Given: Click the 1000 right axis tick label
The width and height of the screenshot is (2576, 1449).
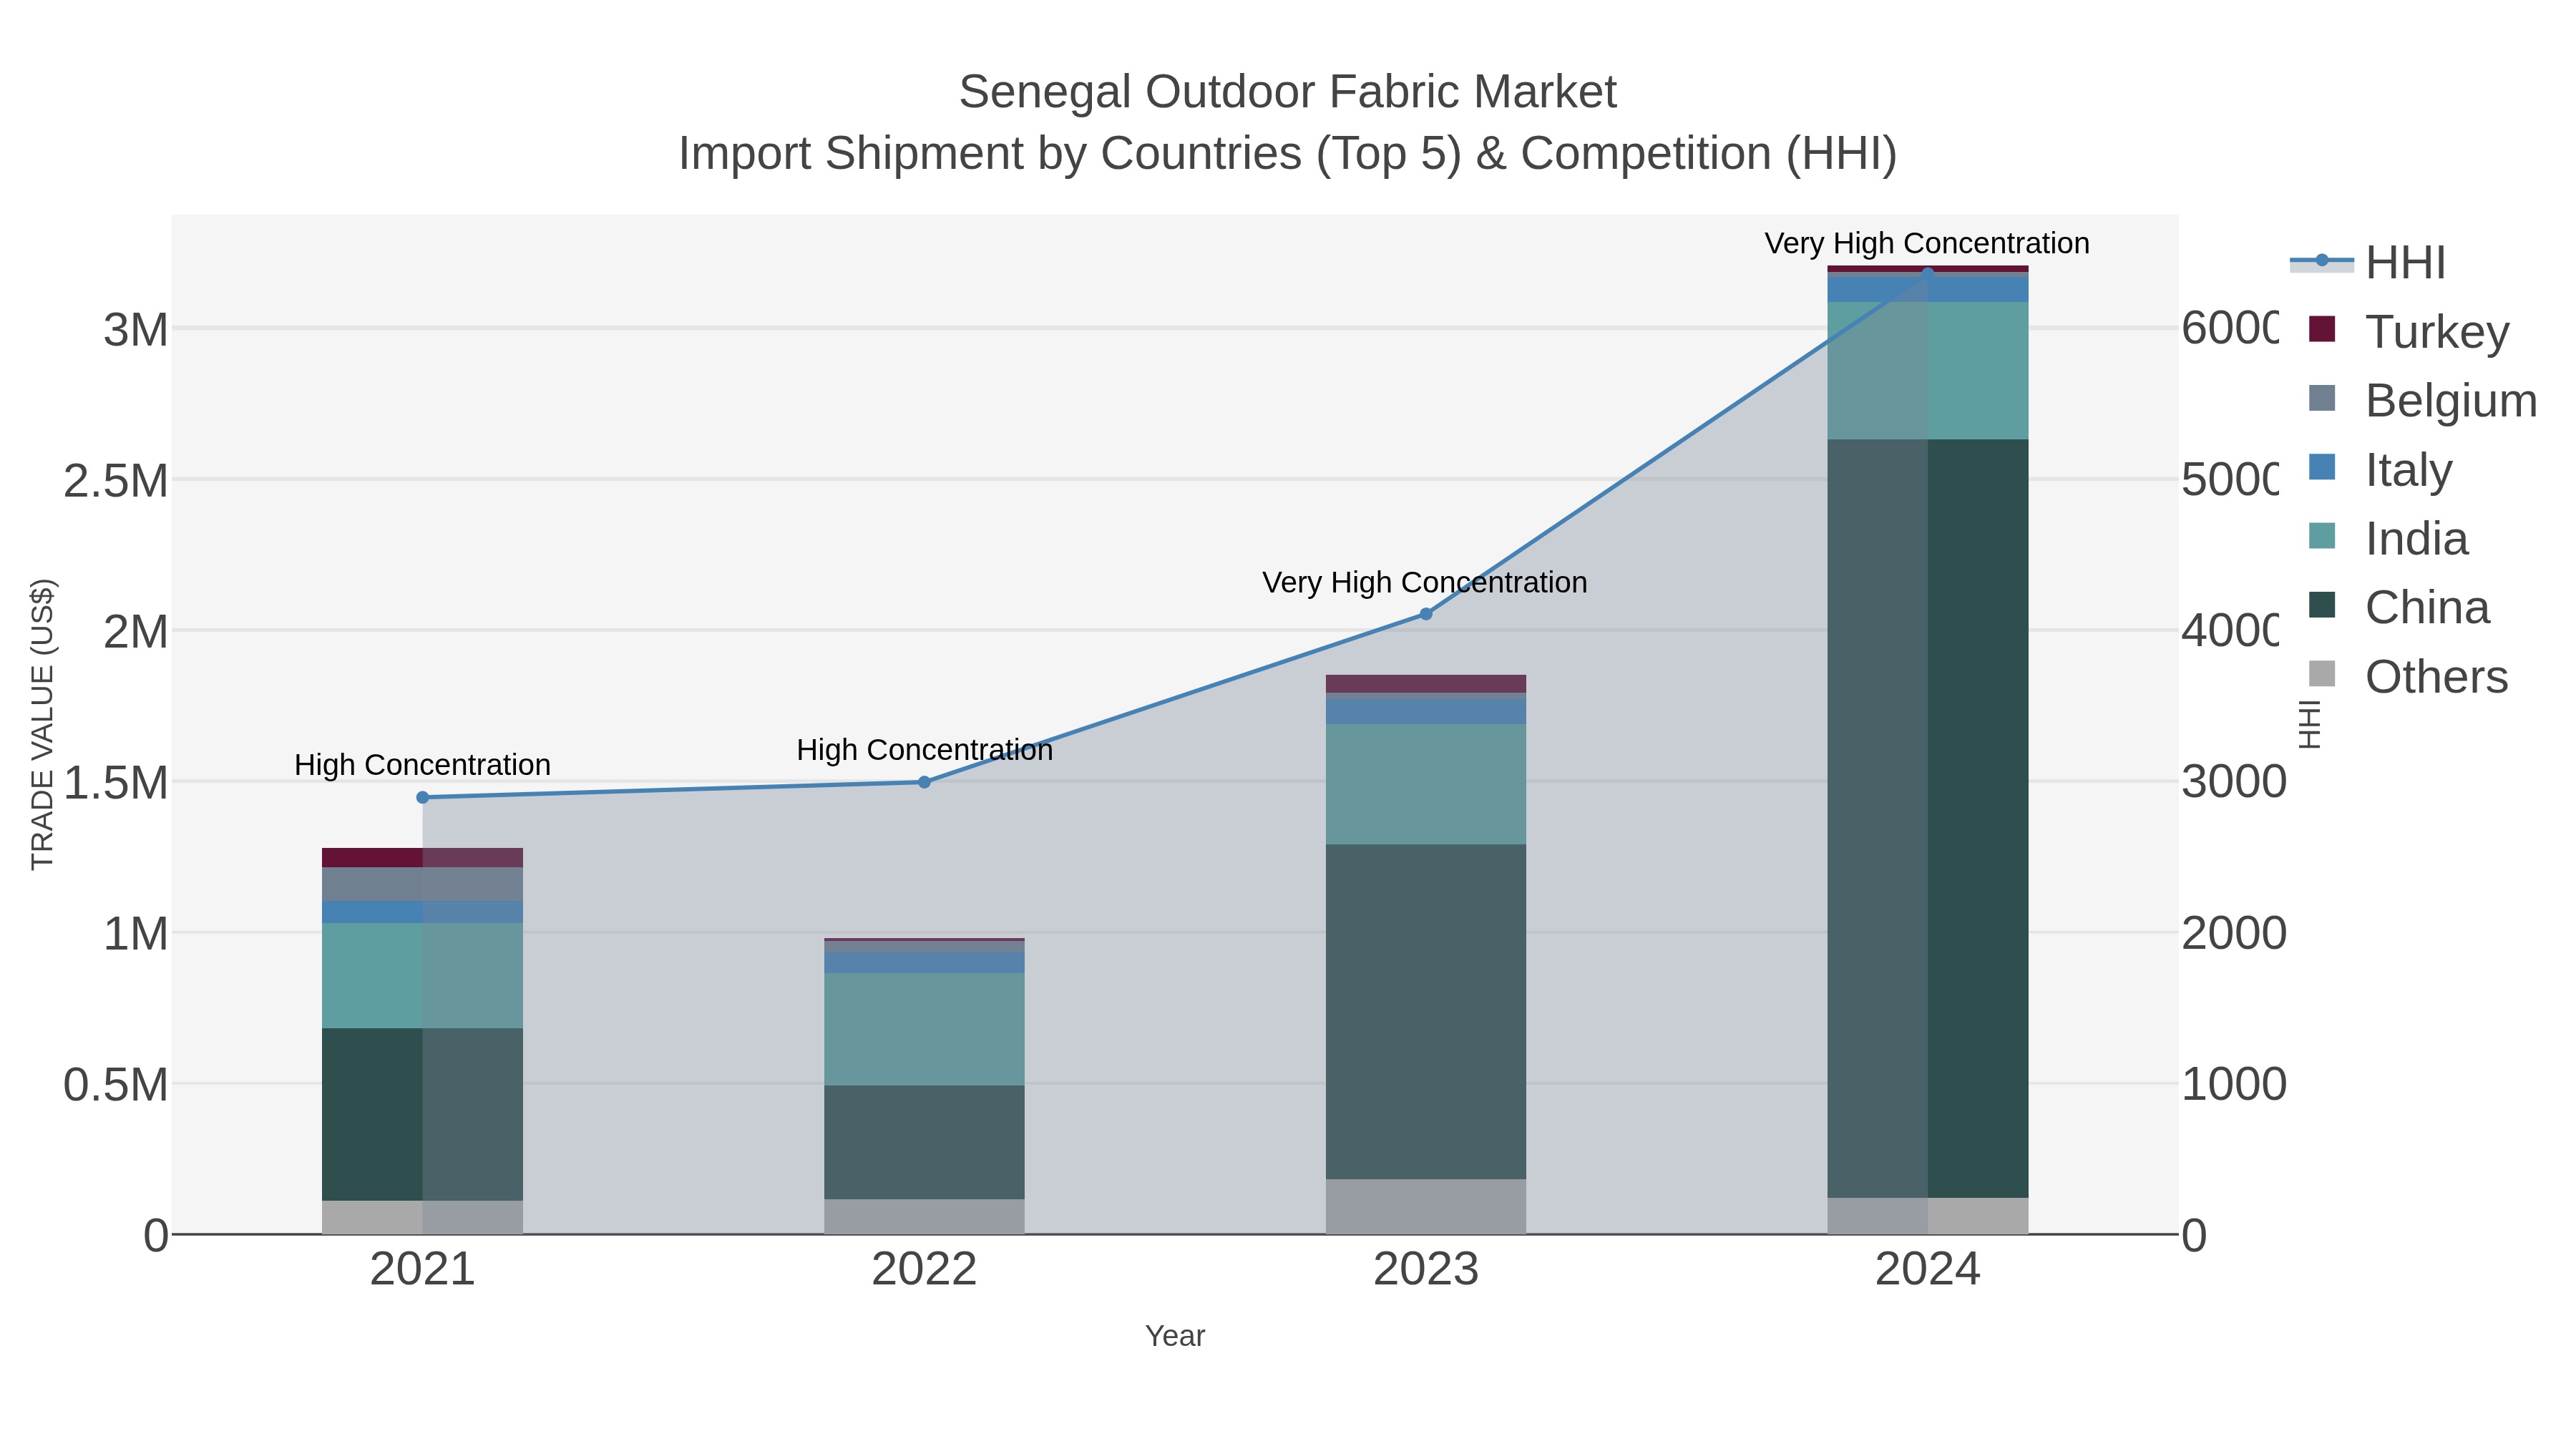Looking at the screenshot, I should [2234, 1084].
